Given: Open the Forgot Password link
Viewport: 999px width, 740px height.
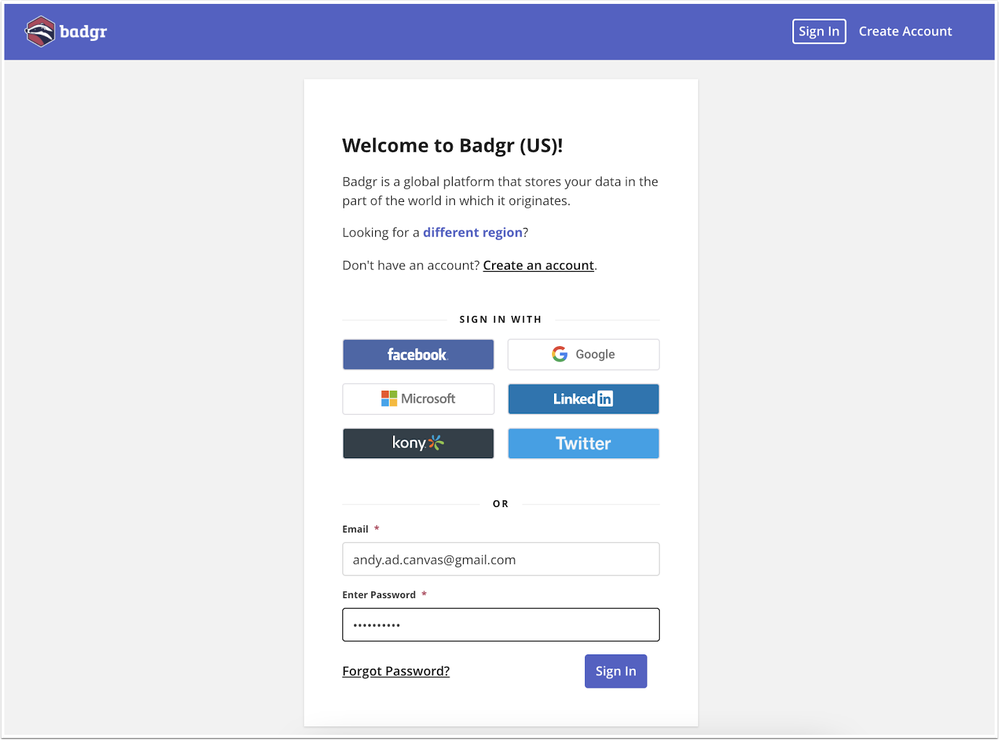Looking at the screenshot, I should tap(396, 671).
